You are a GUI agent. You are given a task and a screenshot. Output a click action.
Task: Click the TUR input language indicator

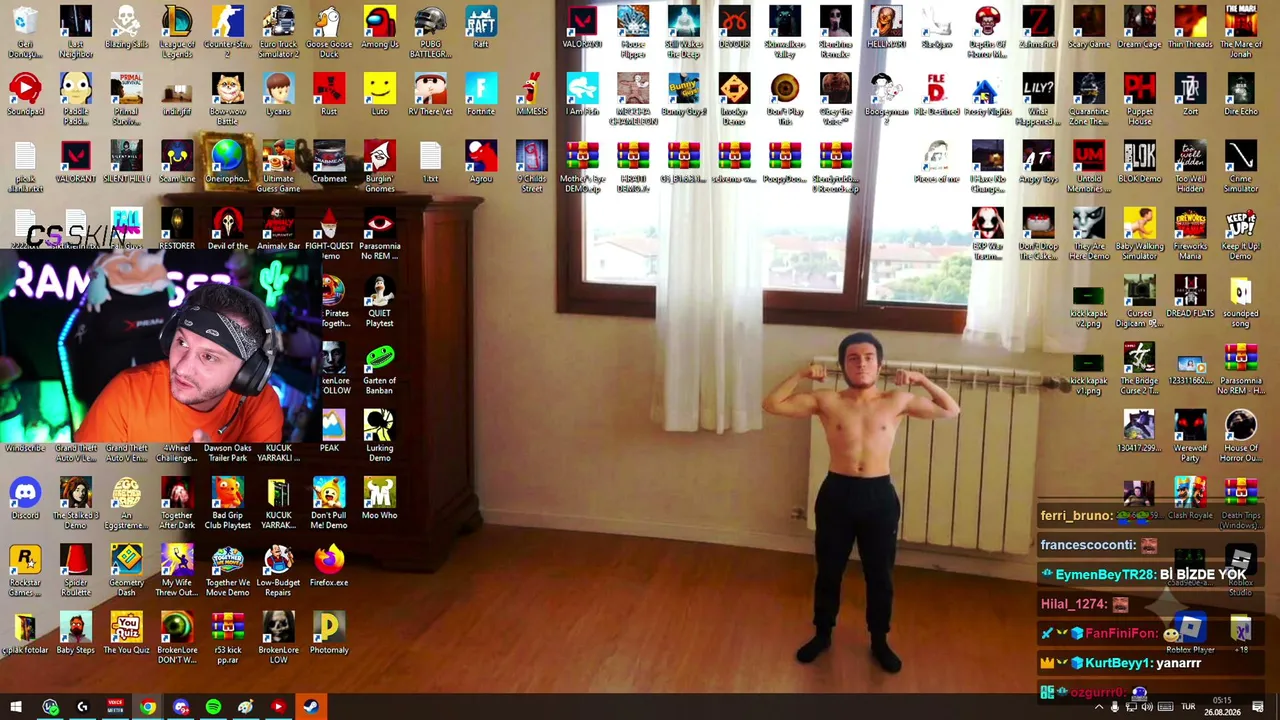1190,707
